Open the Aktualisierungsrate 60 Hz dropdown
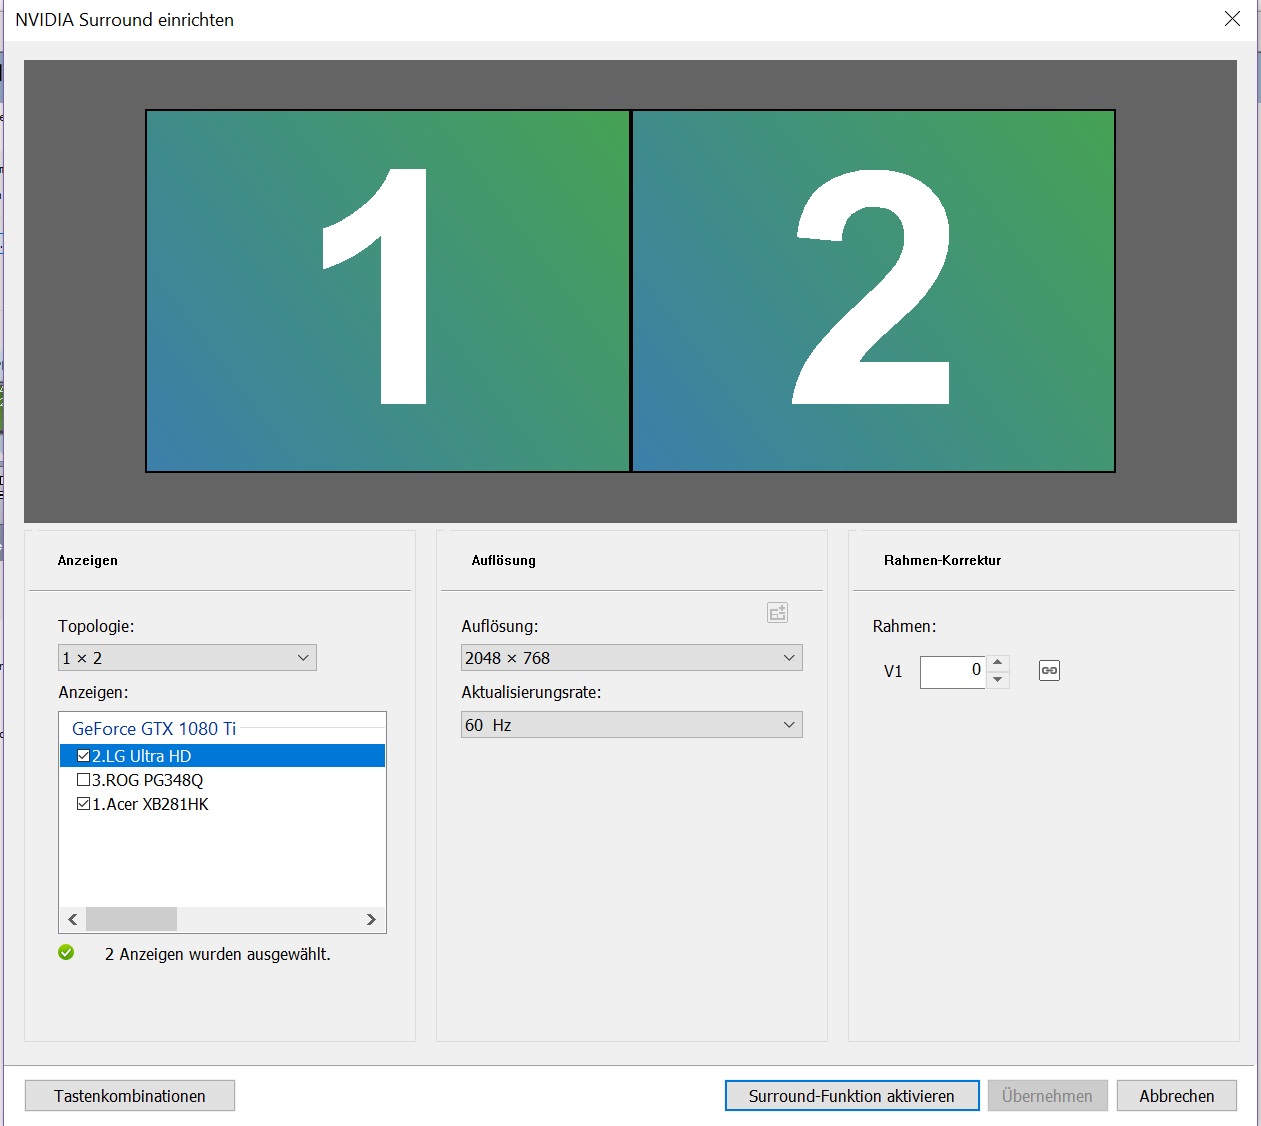This screenshot has height=1126, width=1261. pyautogui.click(x=632, y=725)
